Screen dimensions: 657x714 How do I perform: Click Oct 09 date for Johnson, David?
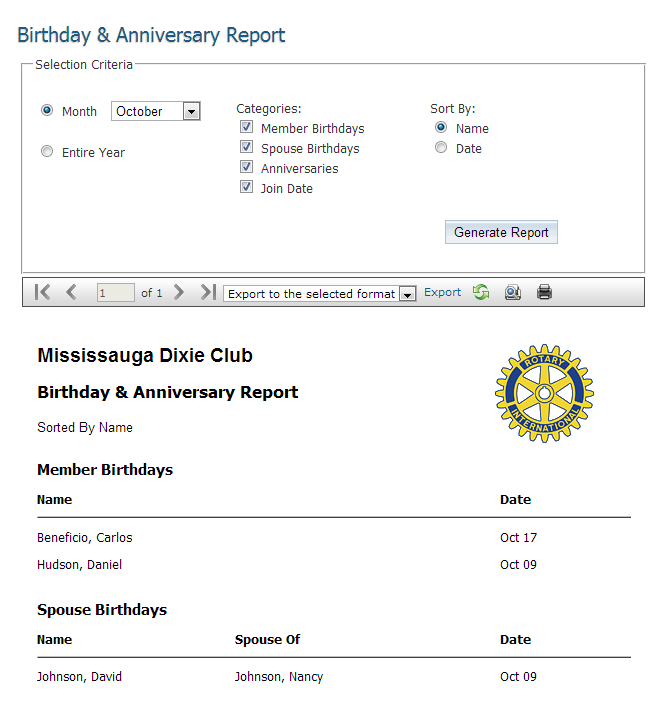(x=518, y=677)
